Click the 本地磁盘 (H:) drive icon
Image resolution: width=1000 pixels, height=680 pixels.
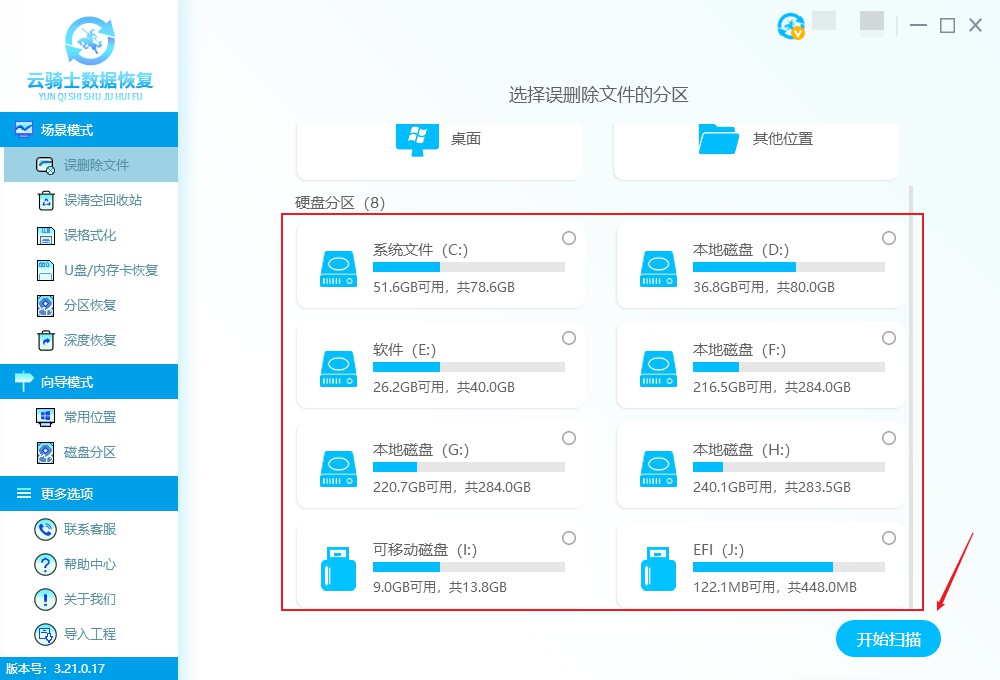click(x=658, y=469)
